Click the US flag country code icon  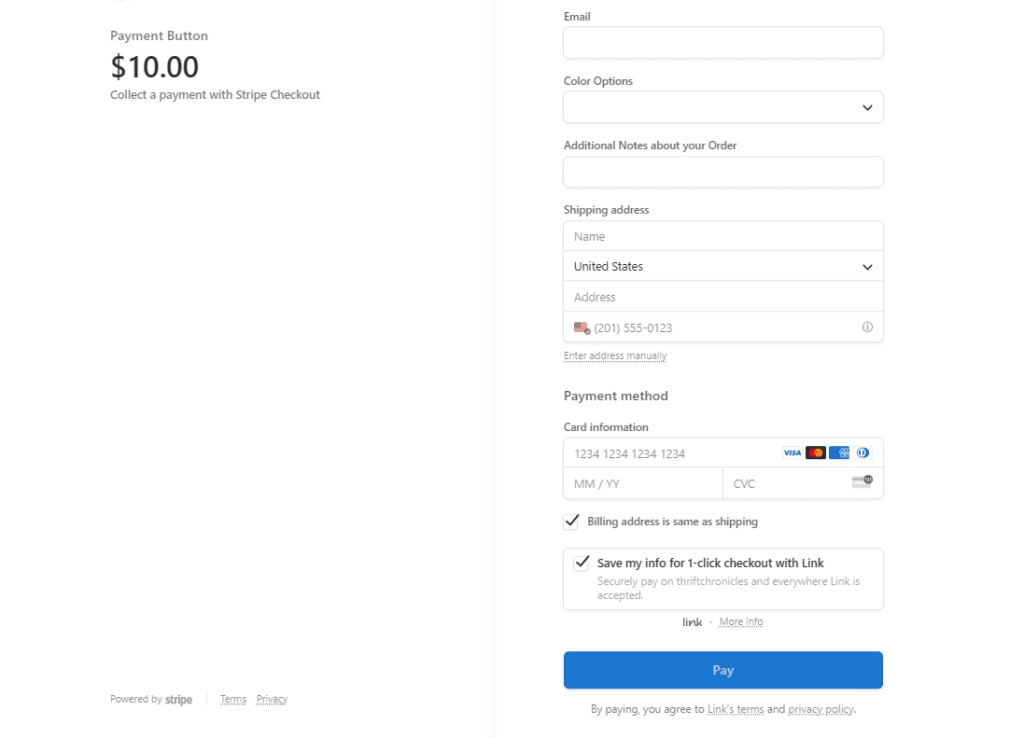click(581, 328)
